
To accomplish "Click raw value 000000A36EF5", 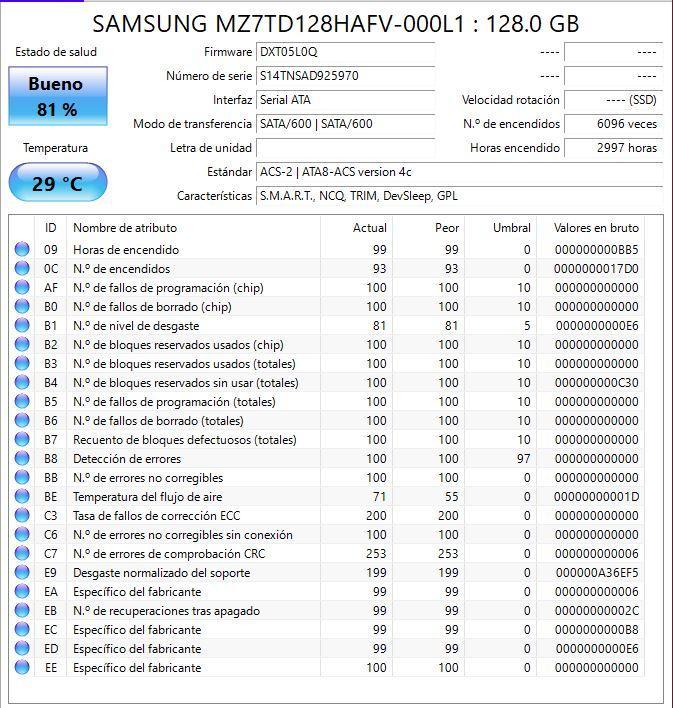I will [597, 573].
